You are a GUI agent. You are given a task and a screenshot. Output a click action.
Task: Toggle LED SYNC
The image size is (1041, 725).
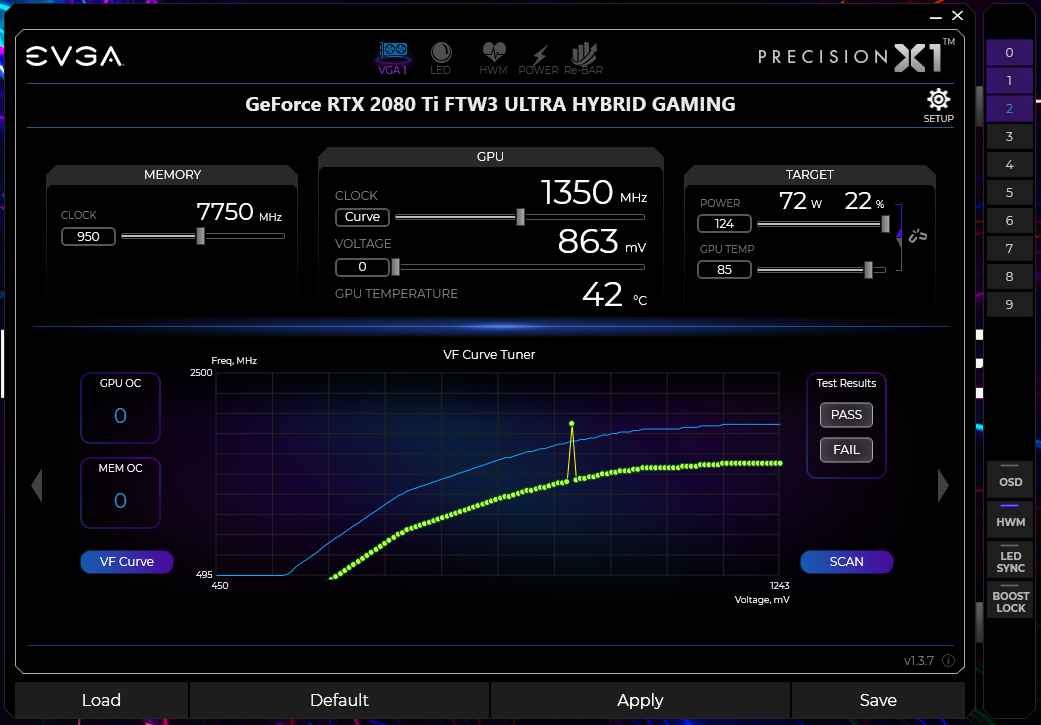coord(1010,560)
